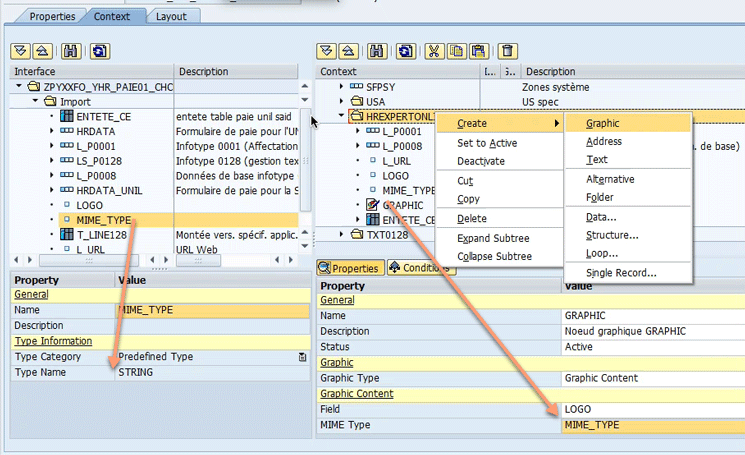The width and height of the screenshot is (745, 455).
Task: Click Copy icon in Context toolbar
Action: coord(456,50)
